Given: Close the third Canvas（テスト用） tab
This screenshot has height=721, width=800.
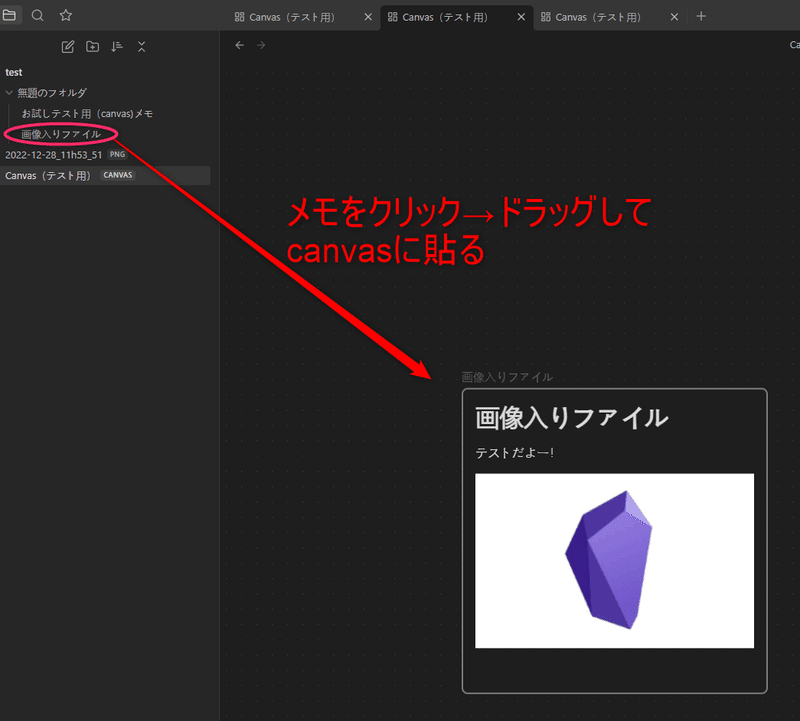Looking at the screenshot, I should (674, 17).
